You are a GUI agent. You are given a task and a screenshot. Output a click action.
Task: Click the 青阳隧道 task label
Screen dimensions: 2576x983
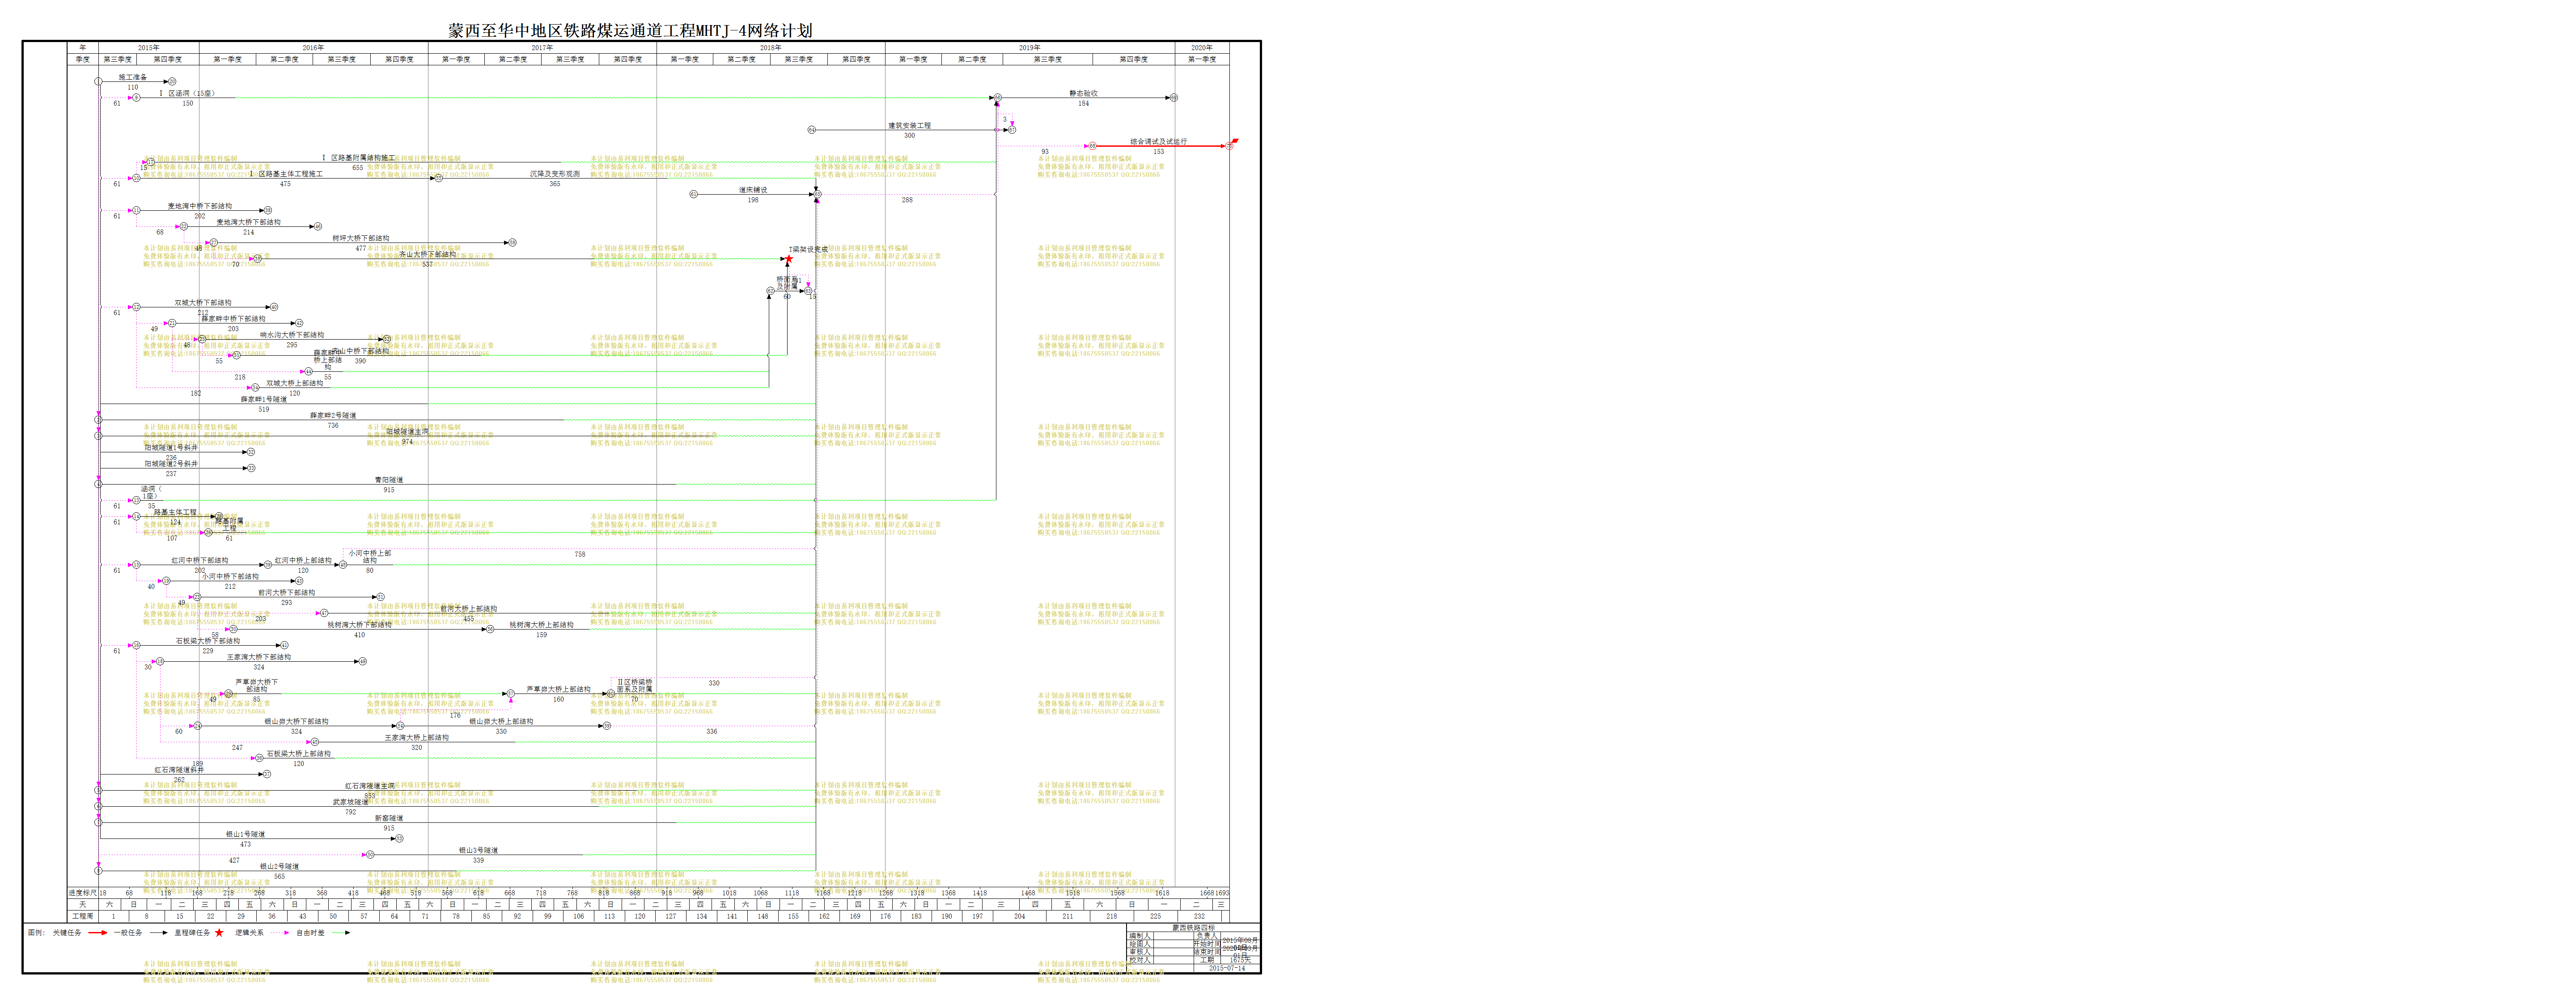(x=389, y=480)
